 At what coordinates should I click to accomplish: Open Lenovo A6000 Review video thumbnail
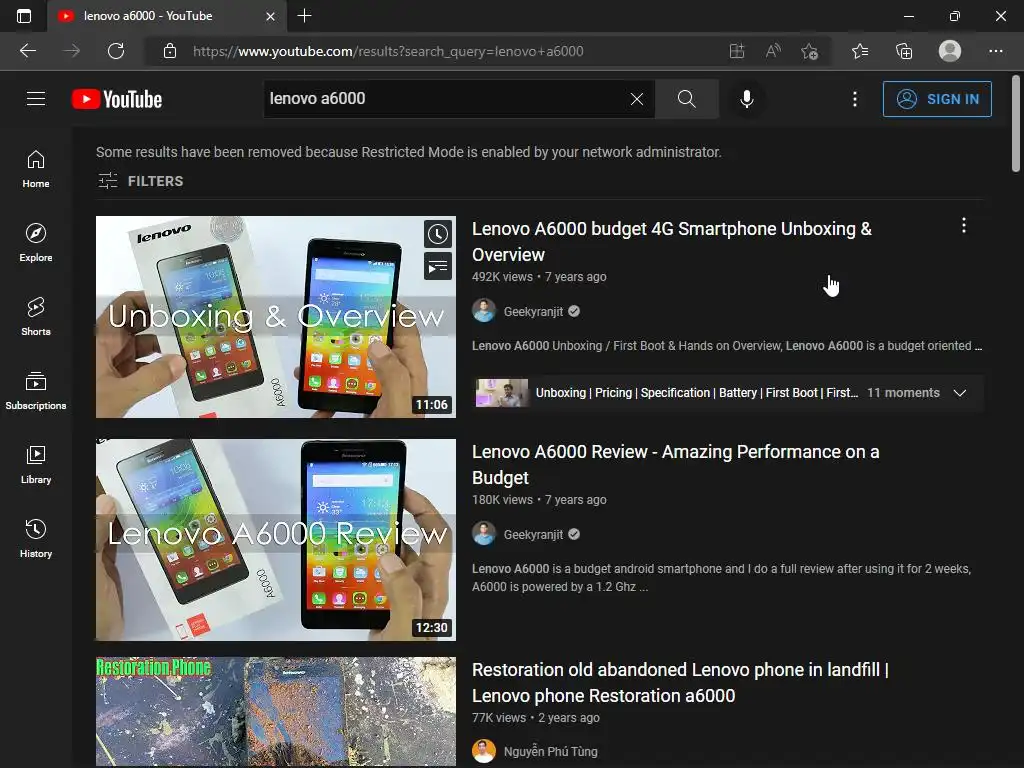(x=276, y=539)
